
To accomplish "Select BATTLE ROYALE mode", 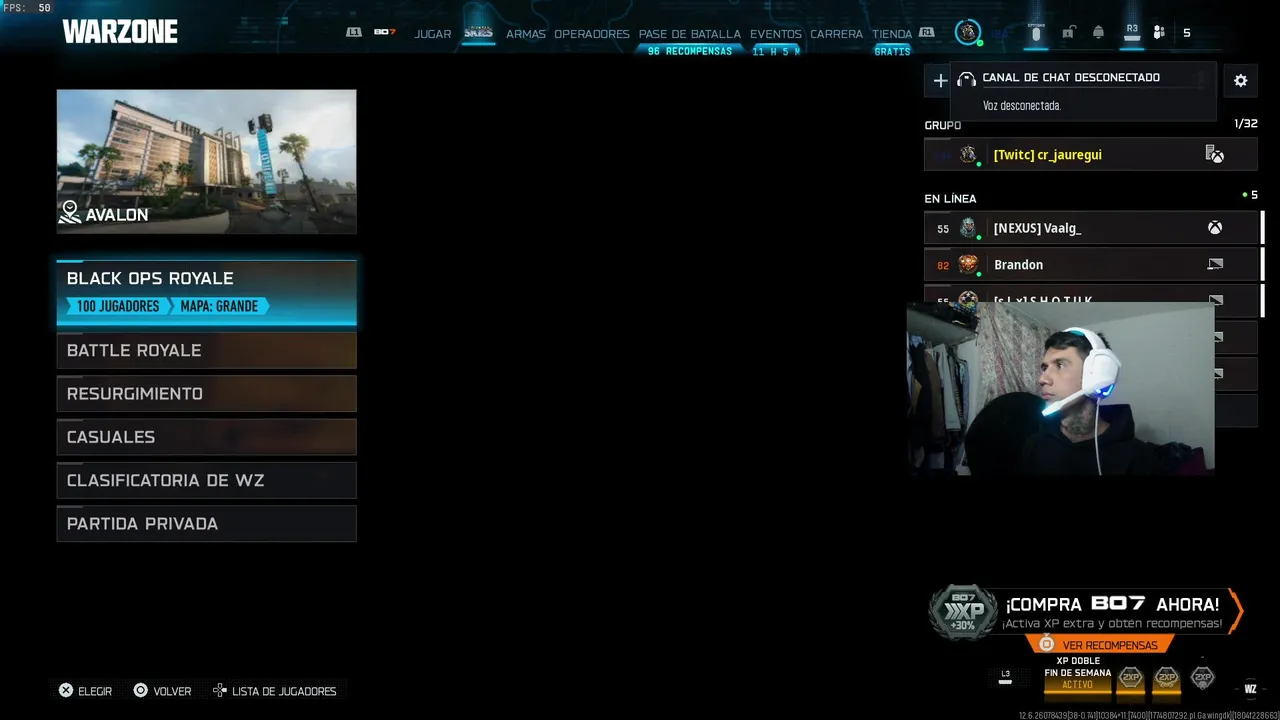I will 207,350.
